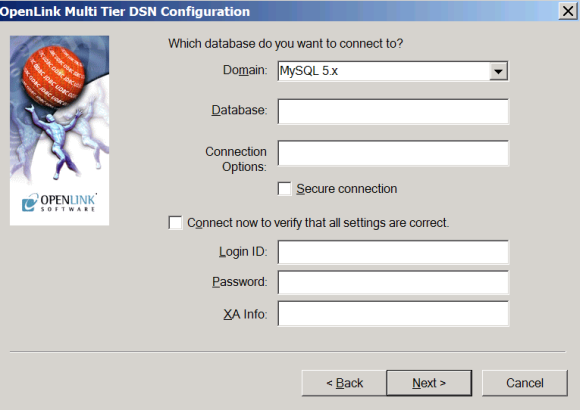This screenshot has height=410, width=580.
Task: Click the Database field label
Action: pyautogui.click(x=239, y=110)
